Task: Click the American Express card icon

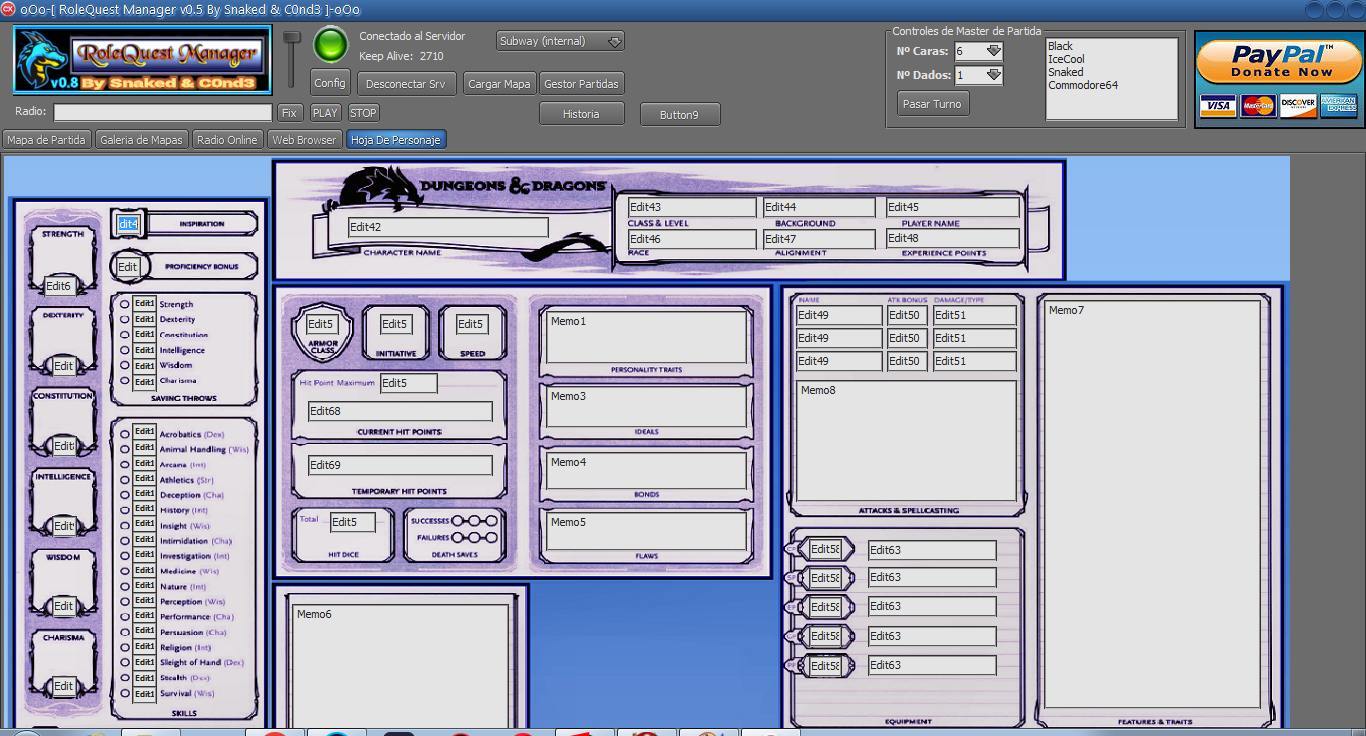Action: [x=1338, y=106]
